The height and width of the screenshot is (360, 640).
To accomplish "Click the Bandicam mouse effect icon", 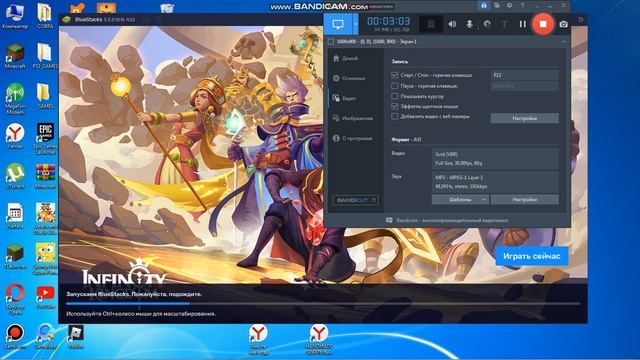I will 487,24.
